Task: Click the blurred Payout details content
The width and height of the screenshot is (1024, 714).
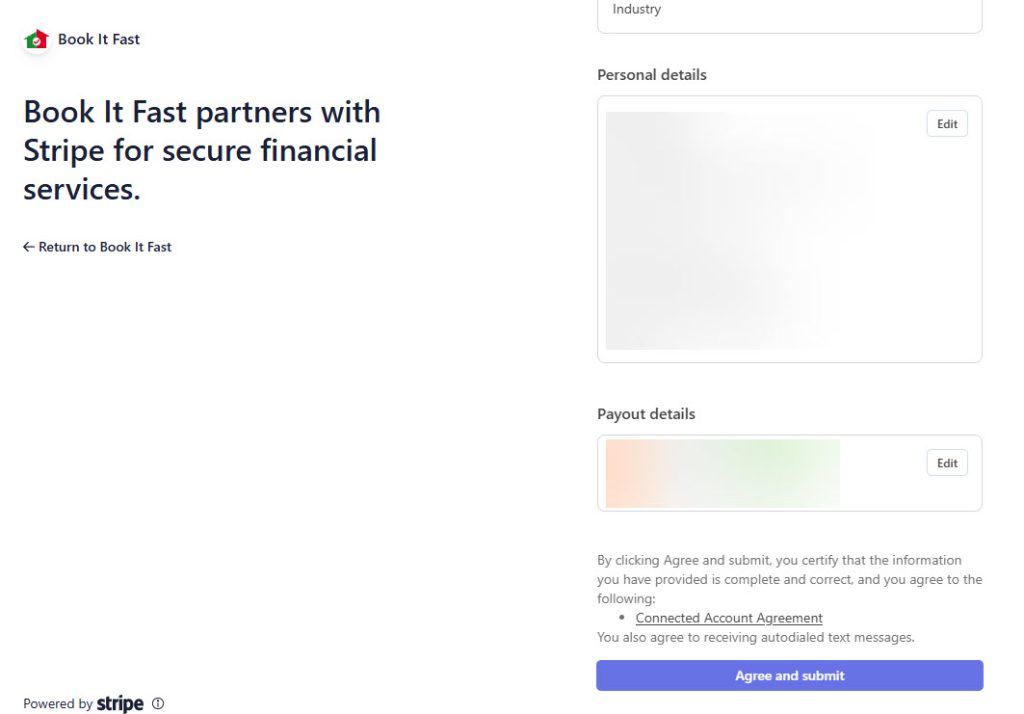Action: 722,473
